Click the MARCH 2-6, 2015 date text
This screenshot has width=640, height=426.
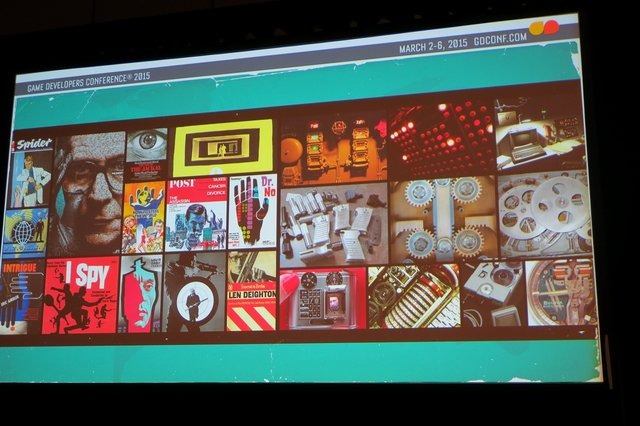point(433,46)
